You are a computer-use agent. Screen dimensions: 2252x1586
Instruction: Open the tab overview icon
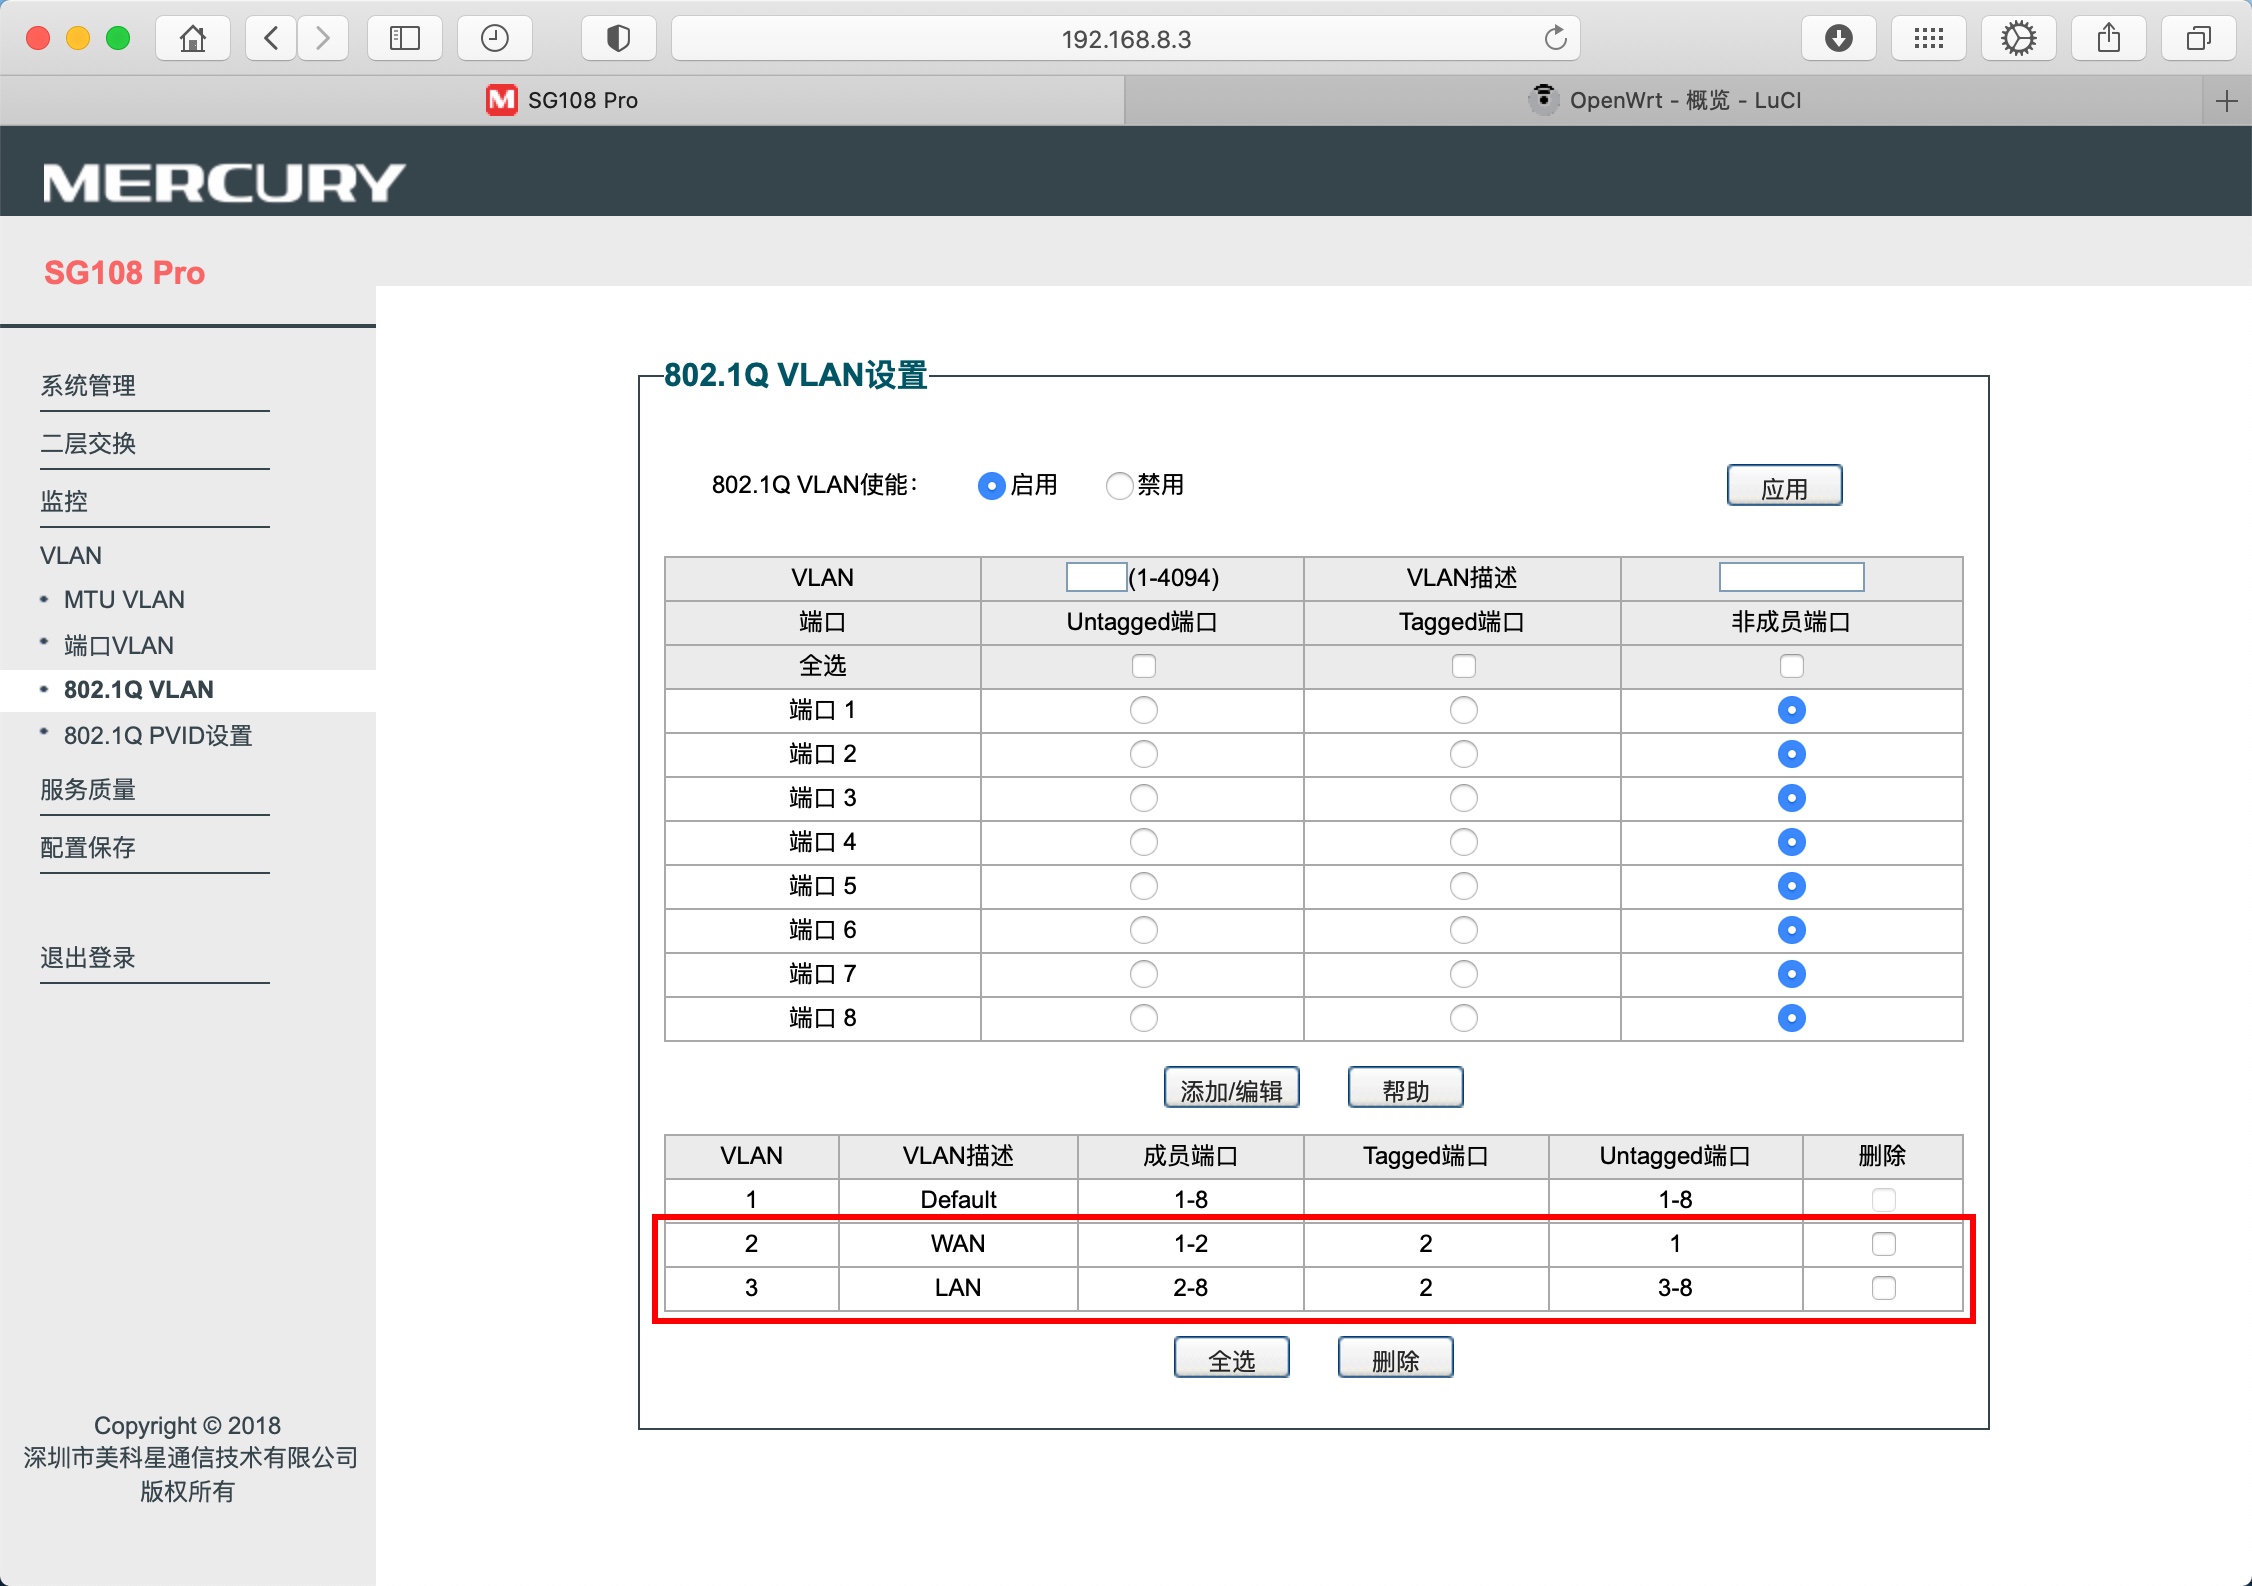(x=2198, y=38)
